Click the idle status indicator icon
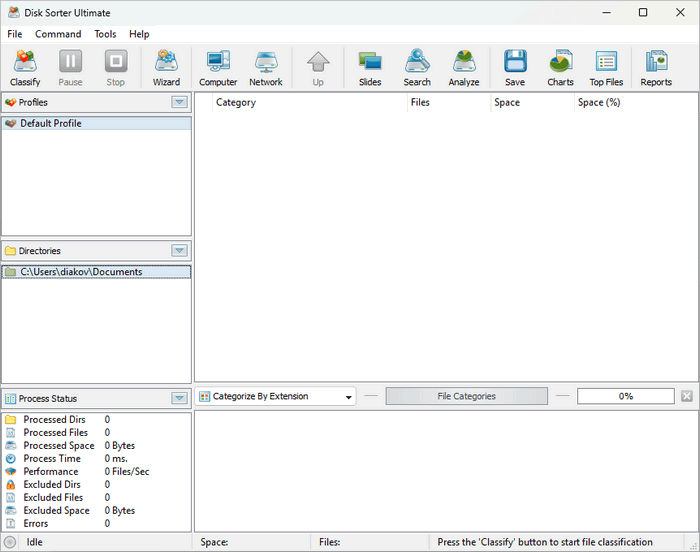This screenshot has width=700, height=552. click(10, 542)
